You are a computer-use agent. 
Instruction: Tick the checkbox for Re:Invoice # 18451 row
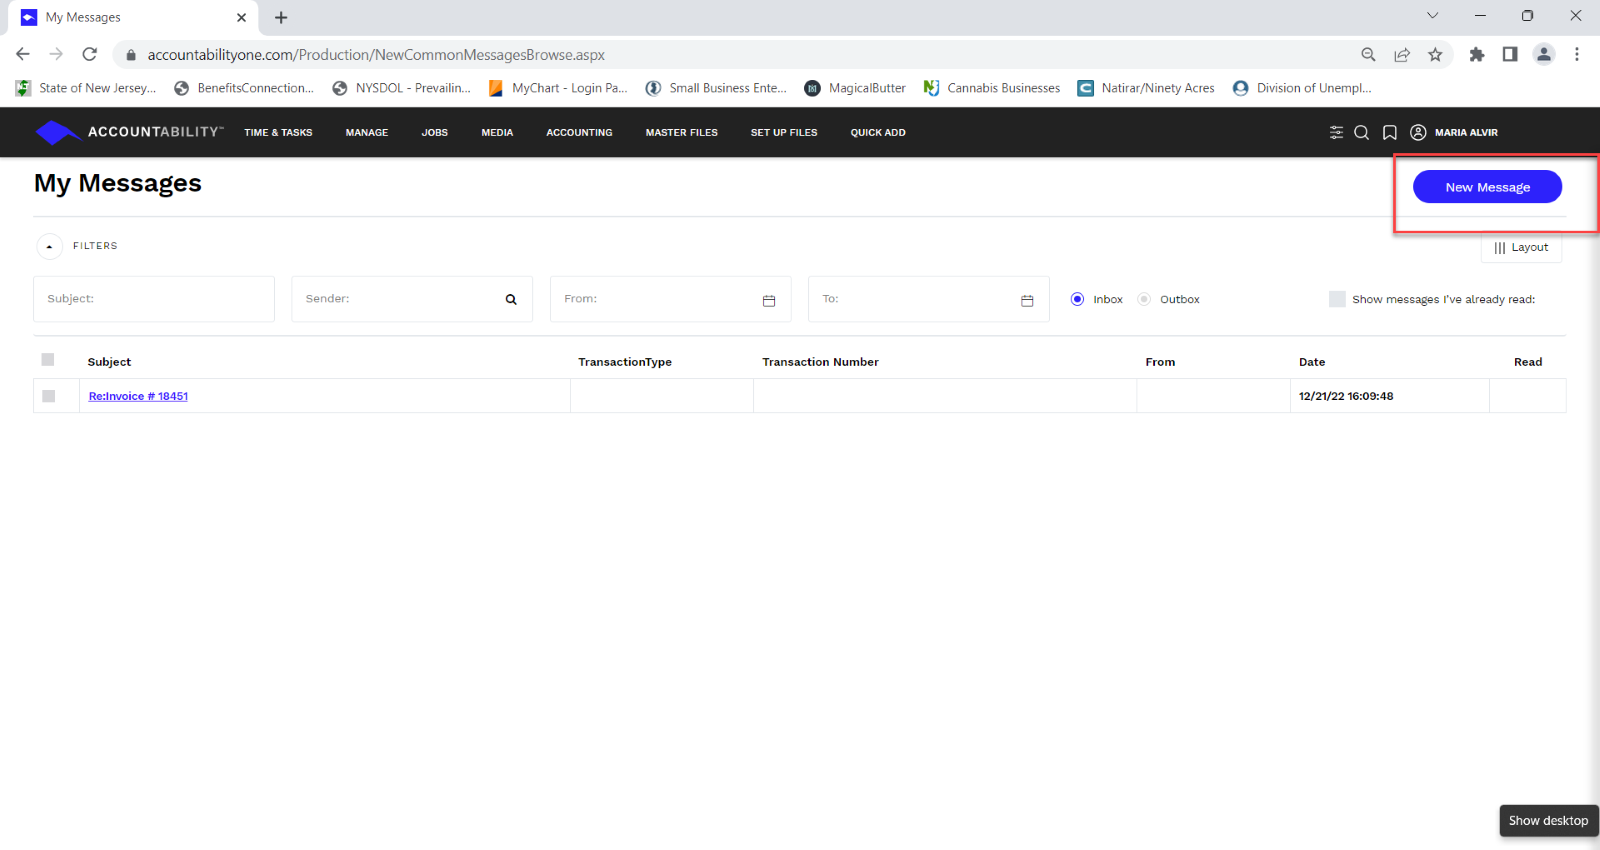tap(48, 396)
